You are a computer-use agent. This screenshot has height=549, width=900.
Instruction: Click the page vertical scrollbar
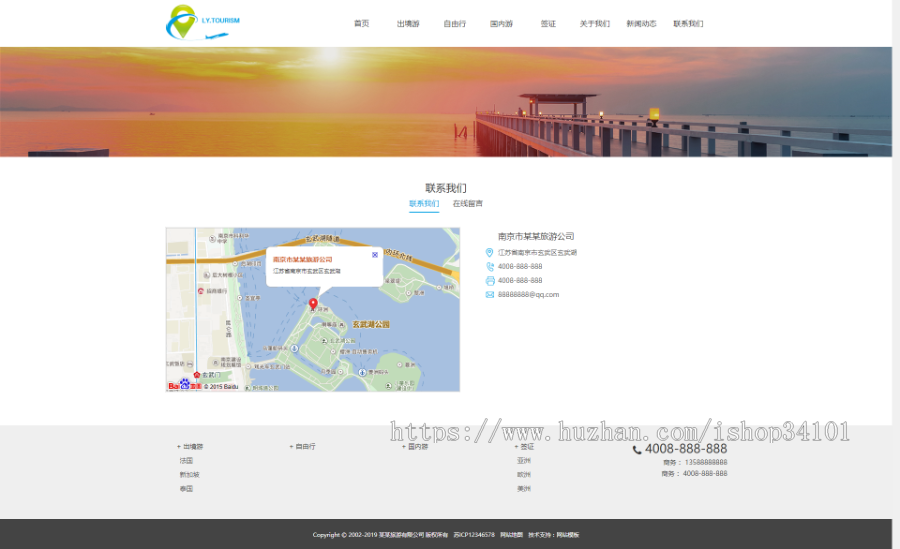click(x=896, y=274)
